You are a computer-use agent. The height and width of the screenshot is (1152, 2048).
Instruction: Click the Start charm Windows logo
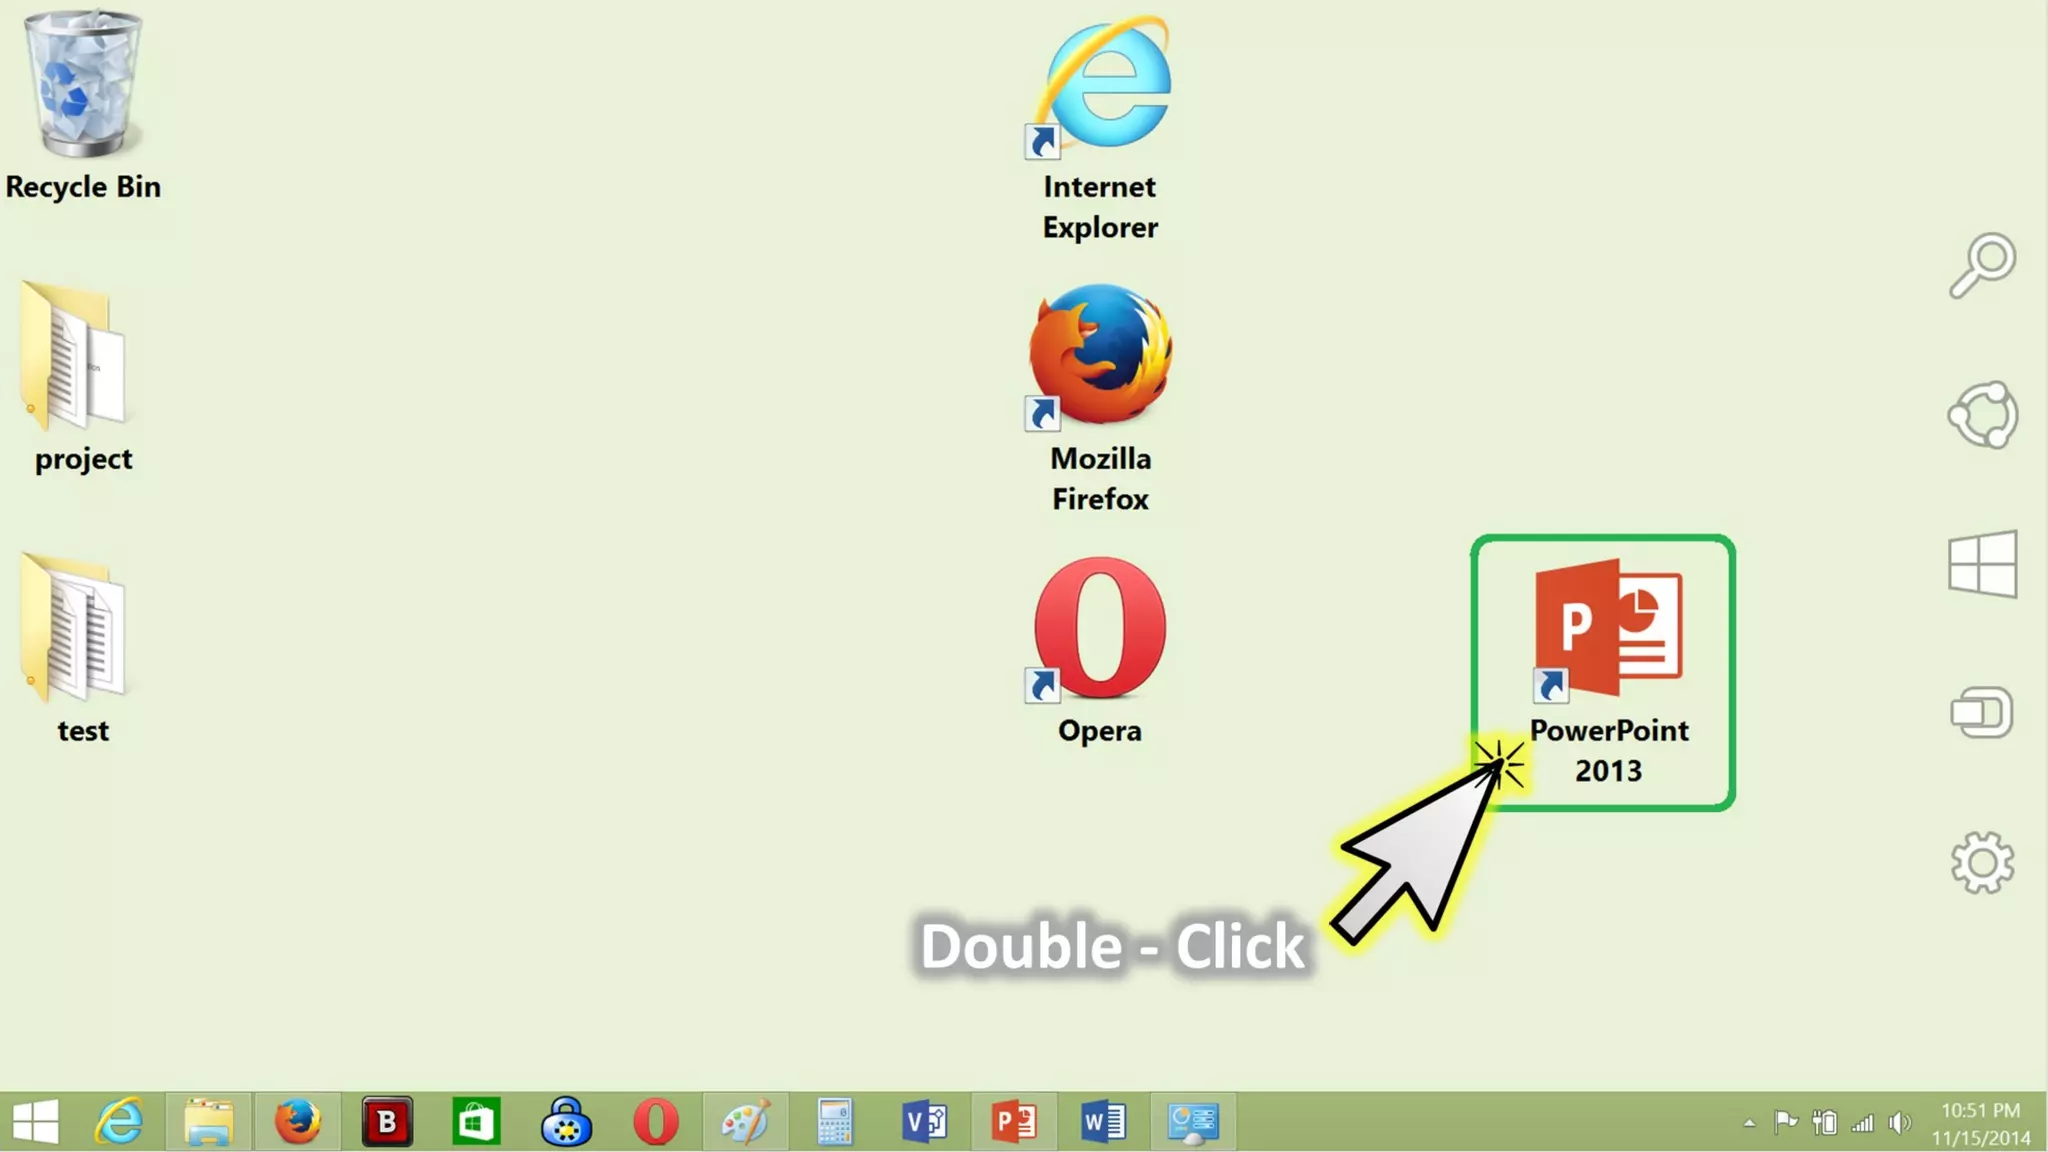point(1982,564)
